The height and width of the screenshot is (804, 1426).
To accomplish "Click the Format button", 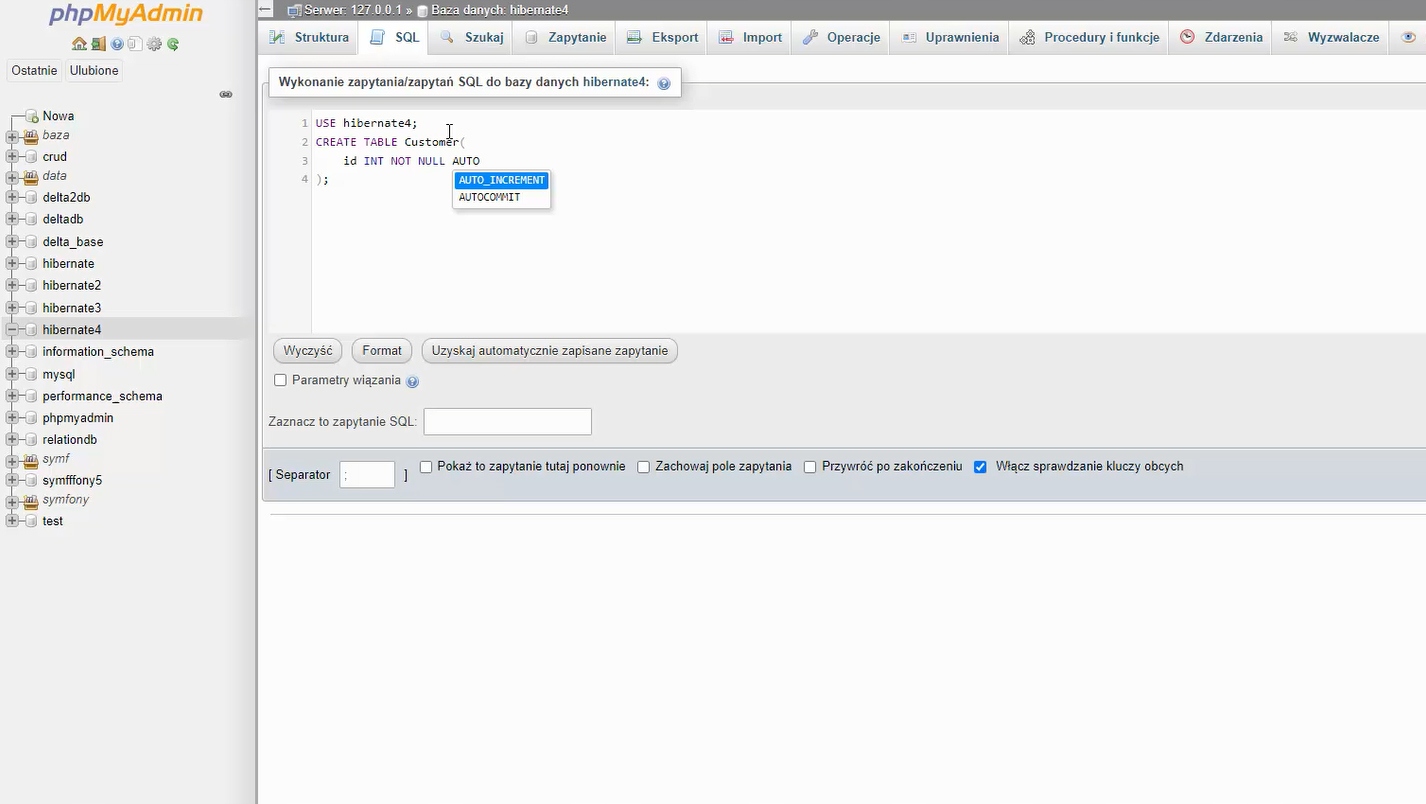I will point(382,351).
